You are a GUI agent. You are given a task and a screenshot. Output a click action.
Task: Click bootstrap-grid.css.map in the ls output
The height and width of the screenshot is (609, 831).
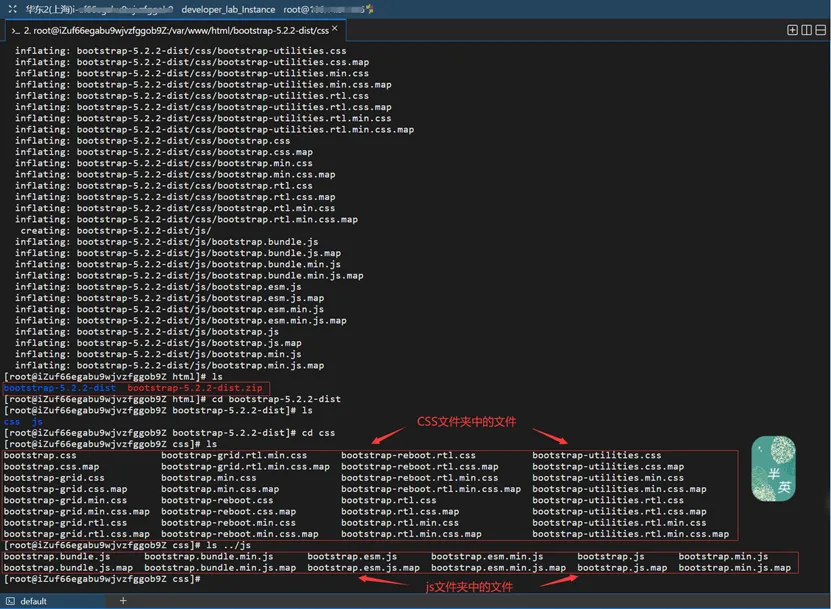[x=65, y=489]
